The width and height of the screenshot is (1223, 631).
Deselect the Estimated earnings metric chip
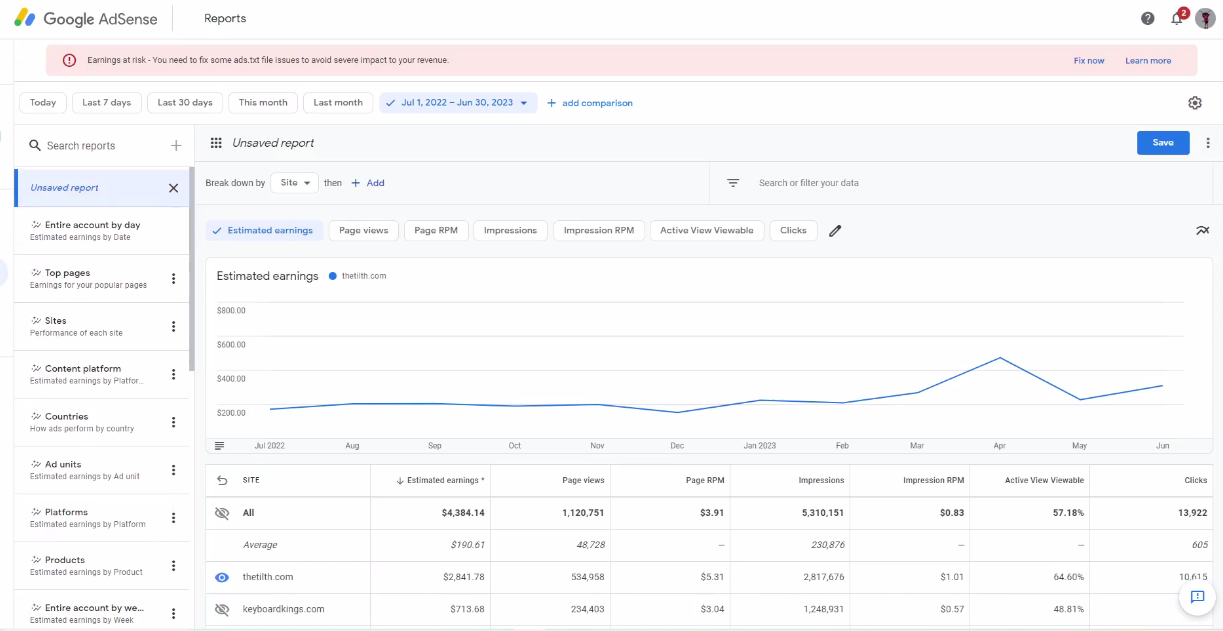264,231
